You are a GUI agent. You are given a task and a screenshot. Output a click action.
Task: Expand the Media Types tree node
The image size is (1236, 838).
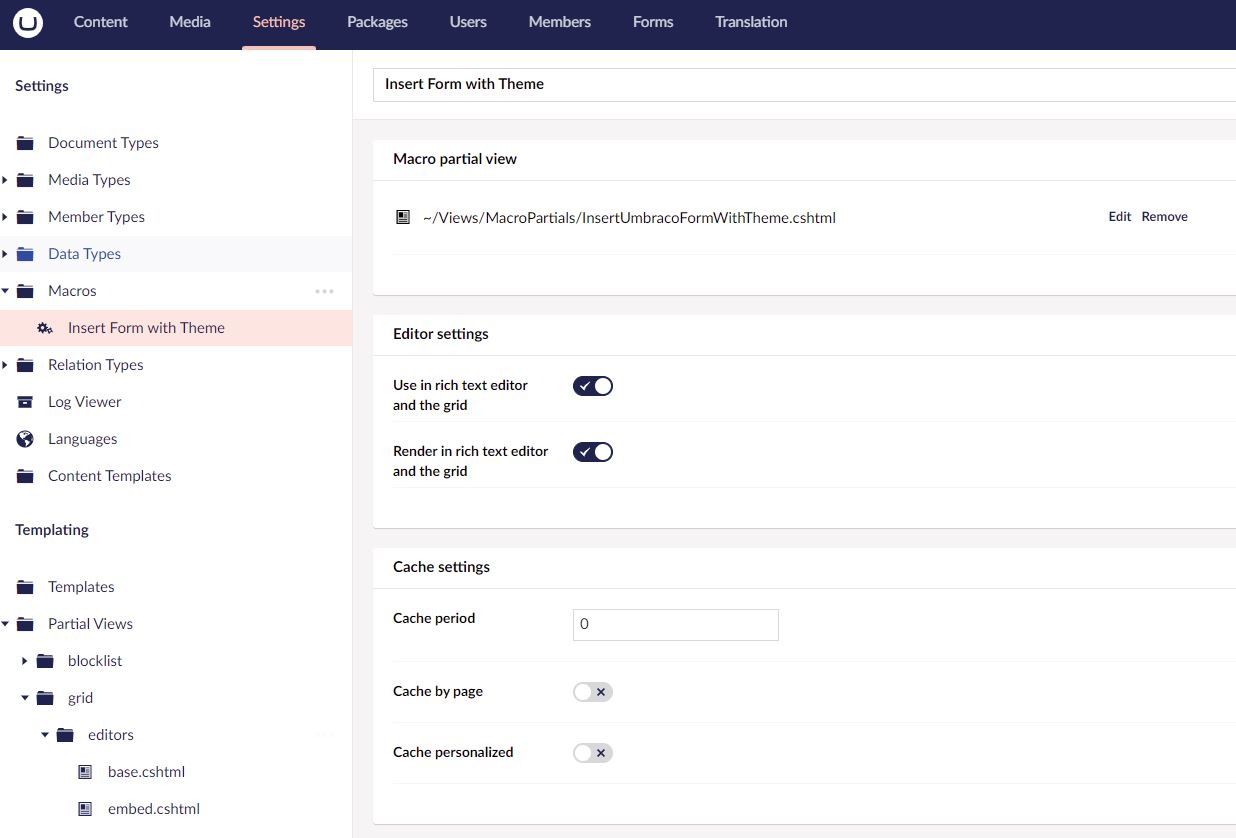pyautogui.click(x=5, y=180)
